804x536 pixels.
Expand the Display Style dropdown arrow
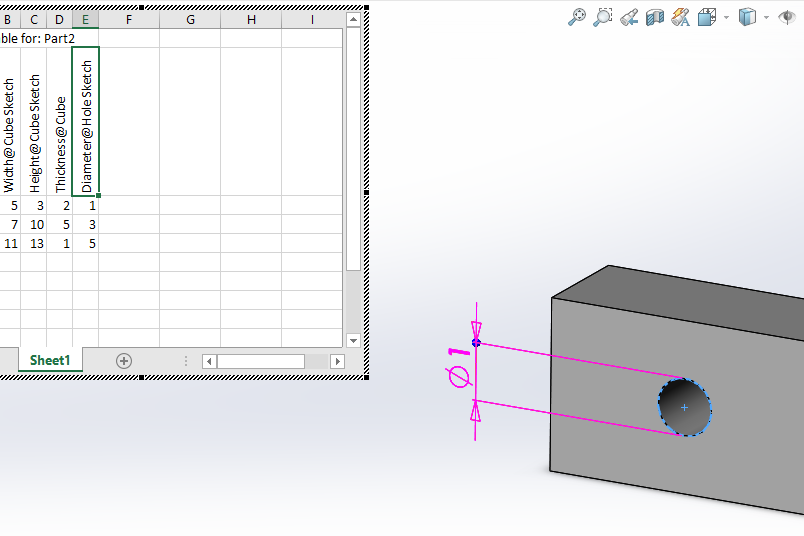pos(766,18)
